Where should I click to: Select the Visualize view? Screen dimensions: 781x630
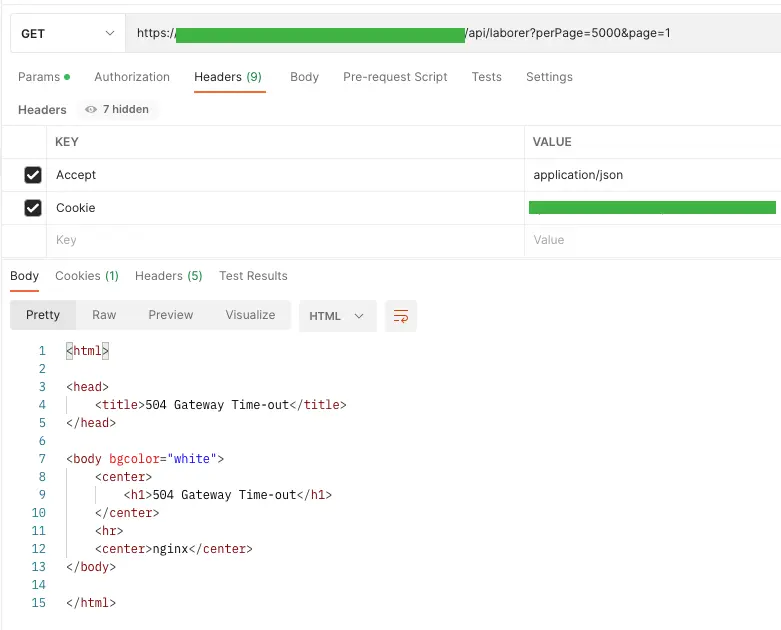pos(250,315)
